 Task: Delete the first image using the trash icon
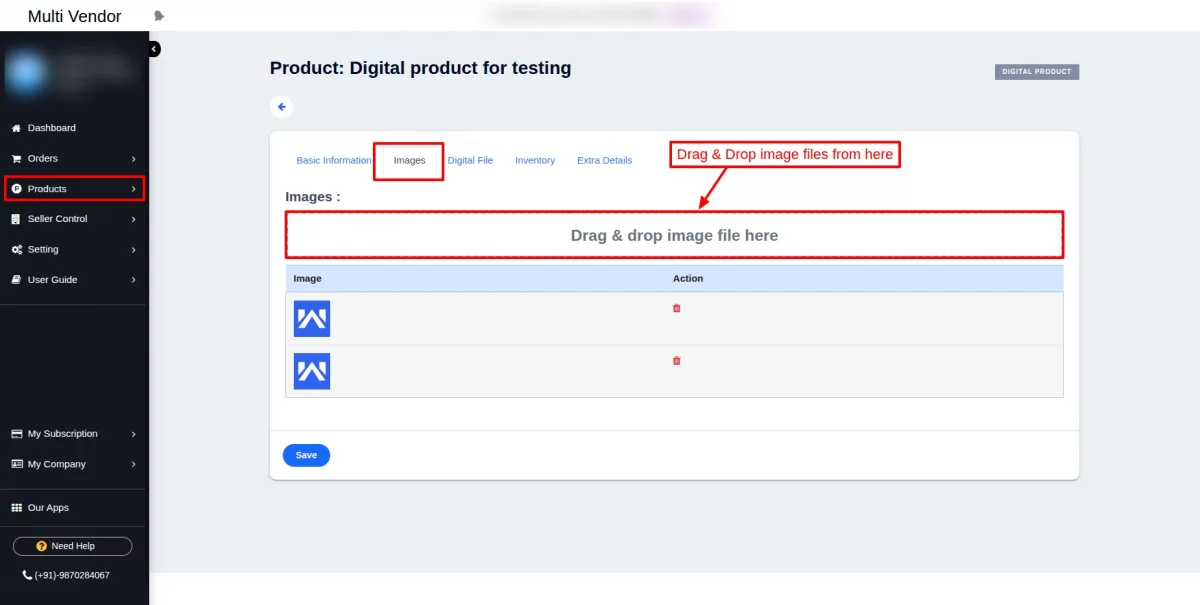676,308
